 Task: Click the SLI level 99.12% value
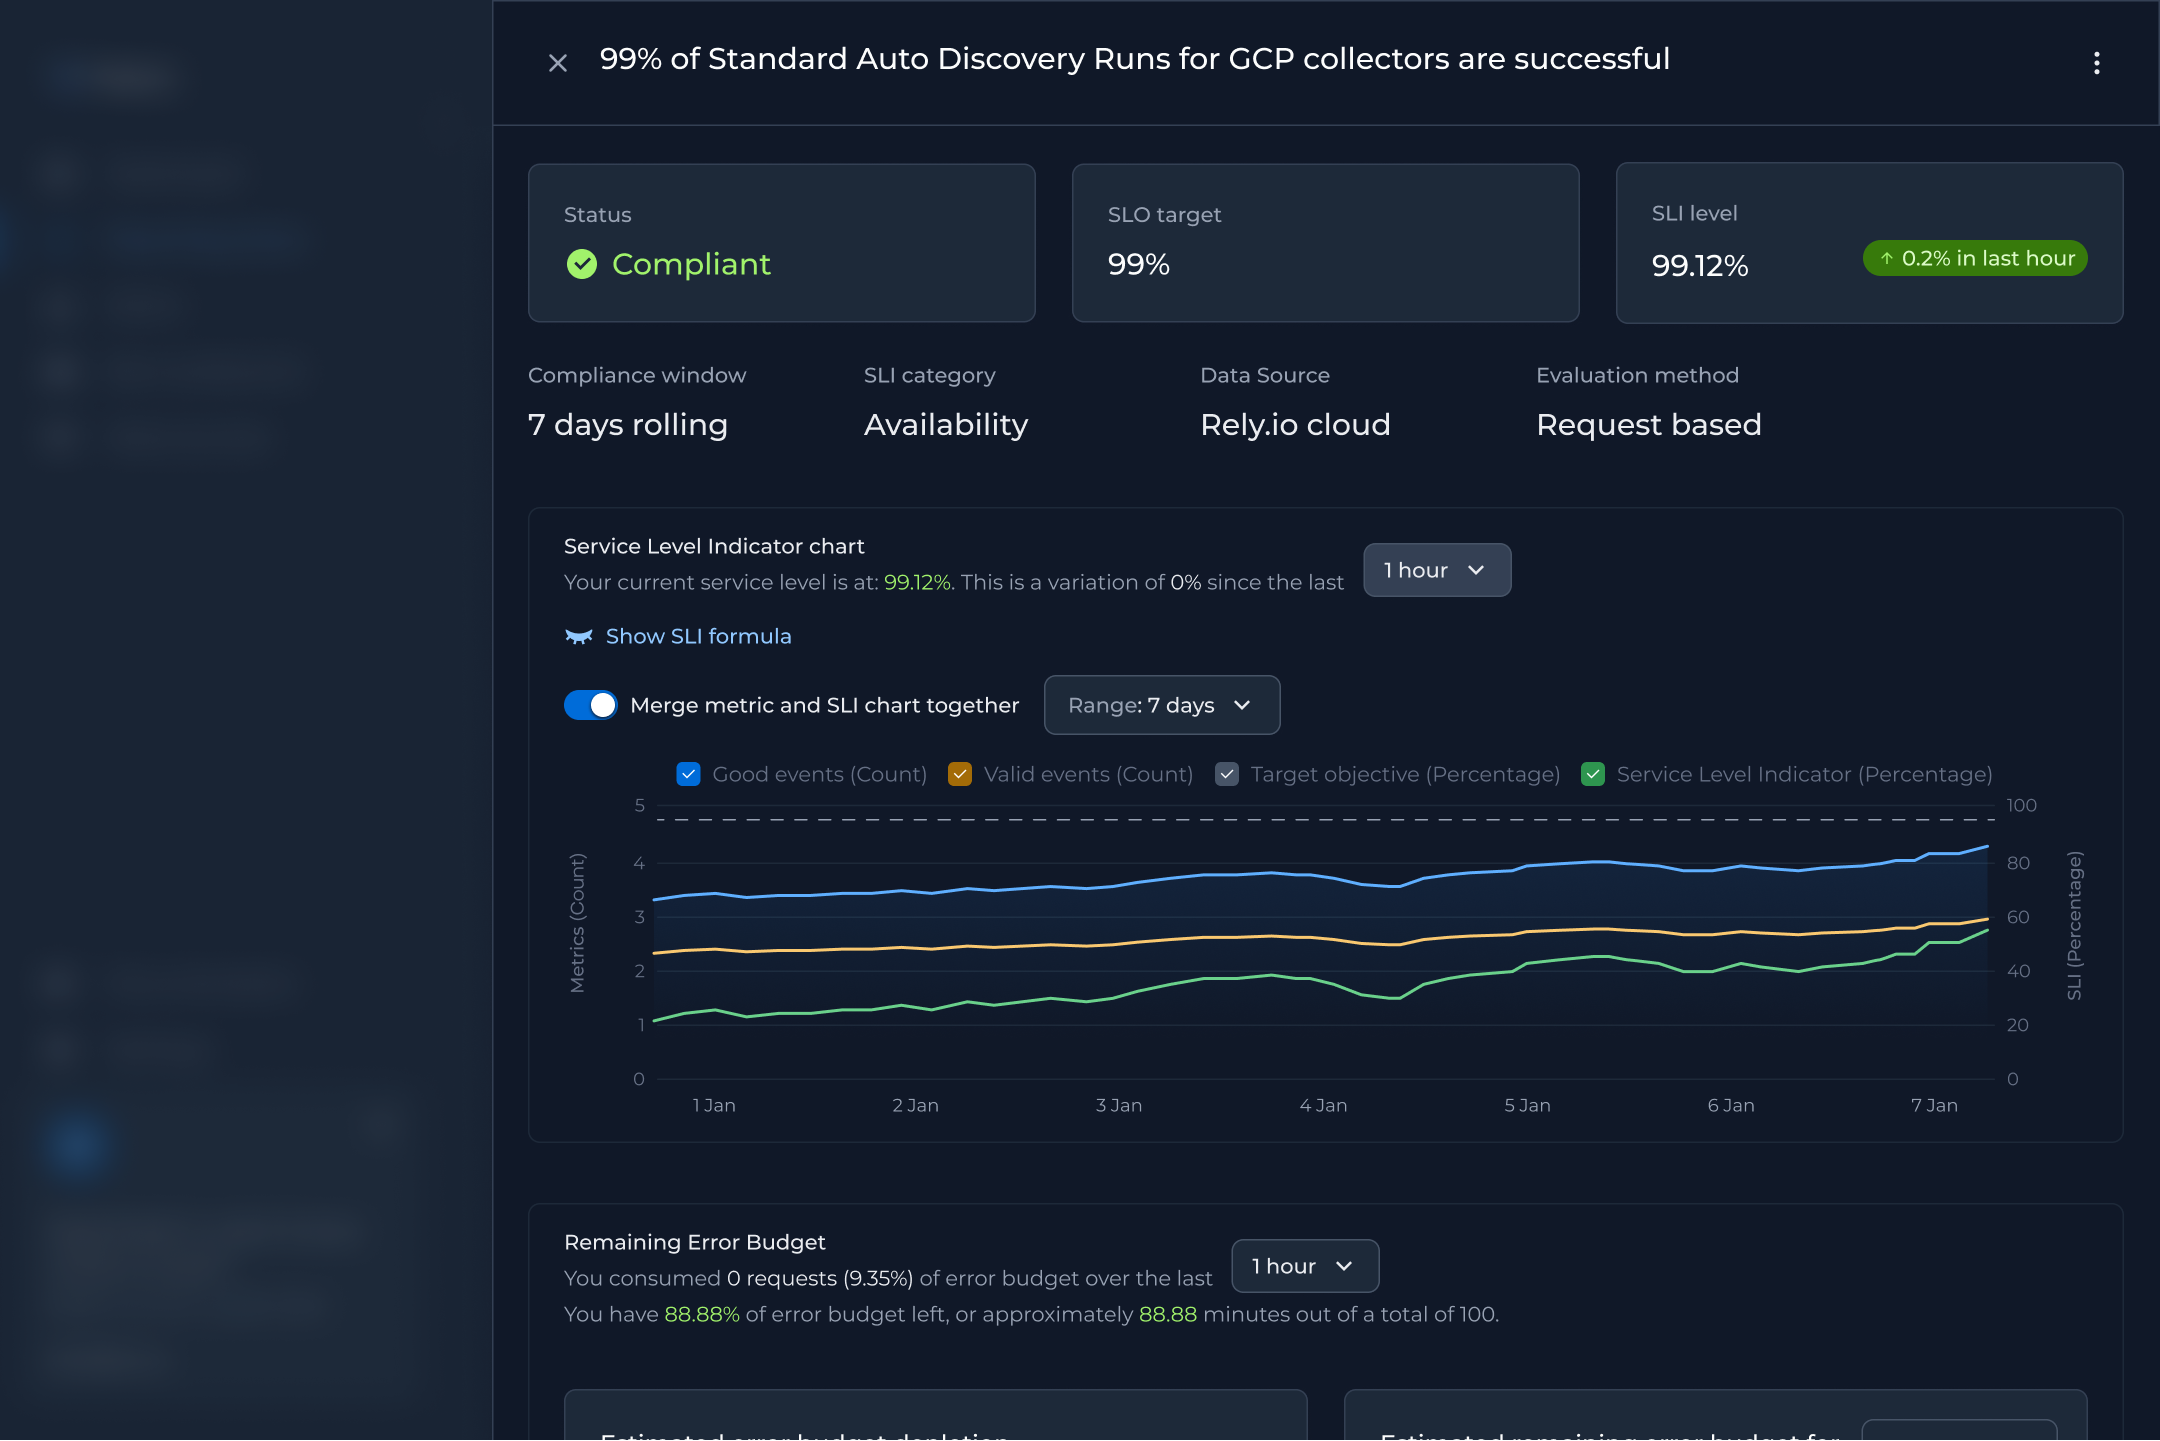[x=1700, y=266]
